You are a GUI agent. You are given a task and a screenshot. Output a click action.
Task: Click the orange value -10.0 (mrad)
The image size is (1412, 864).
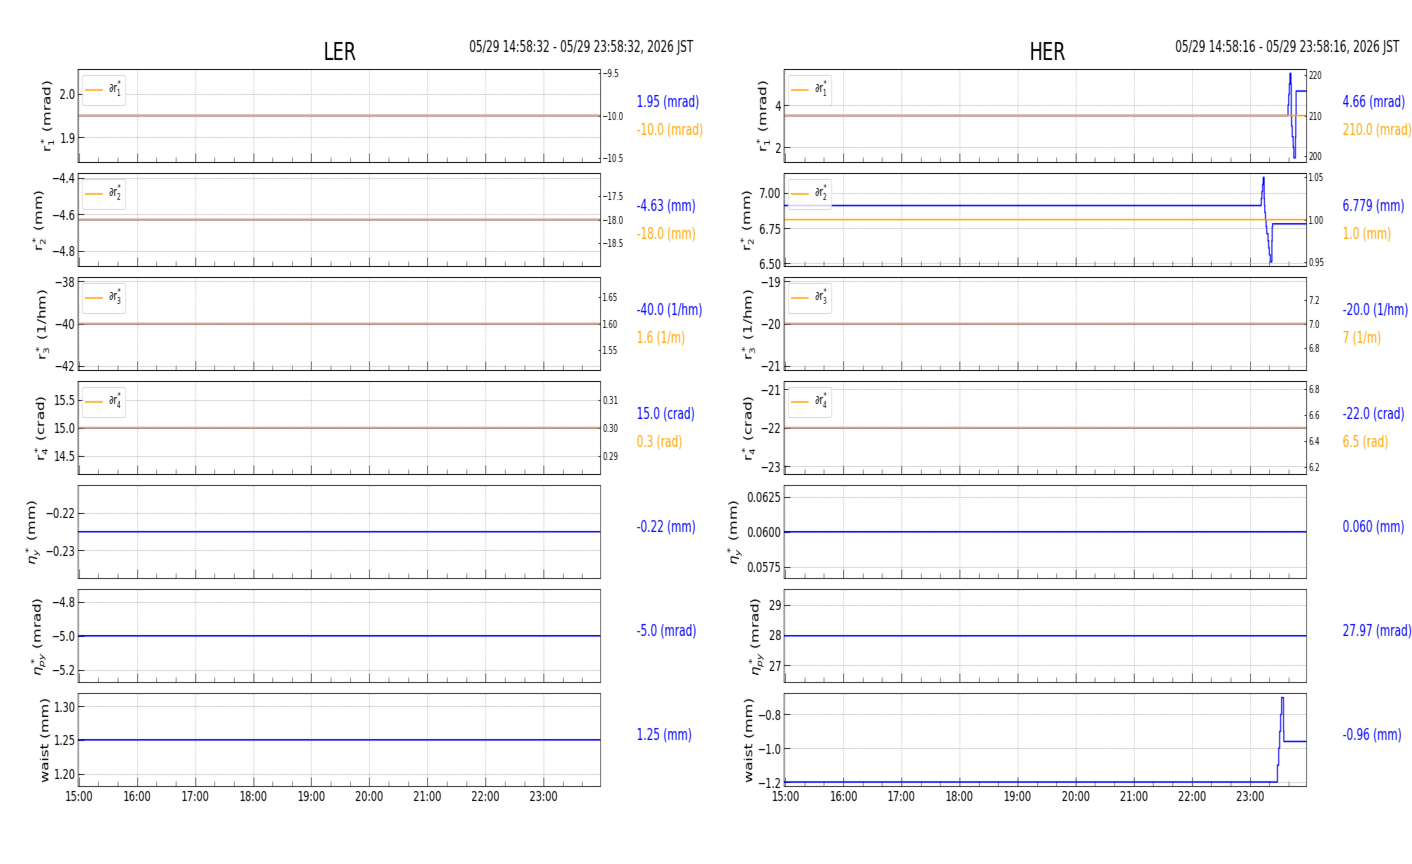coord(669,130)
